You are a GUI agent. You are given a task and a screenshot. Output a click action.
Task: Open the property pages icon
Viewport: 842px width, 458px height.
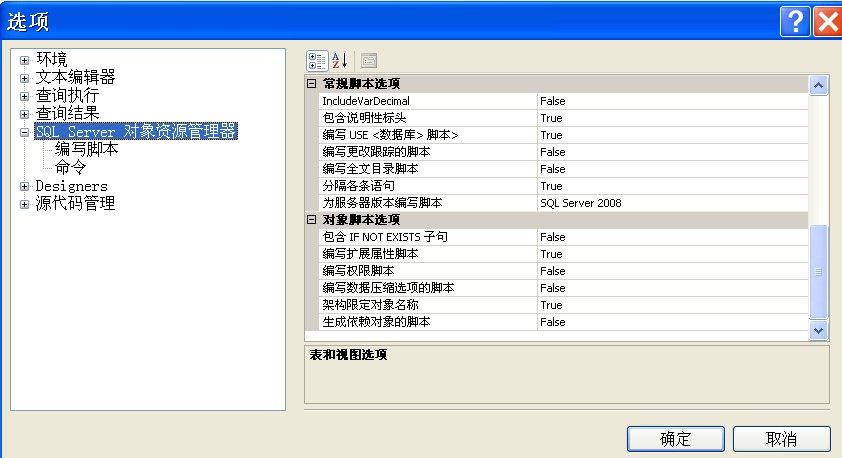point(369,61)
